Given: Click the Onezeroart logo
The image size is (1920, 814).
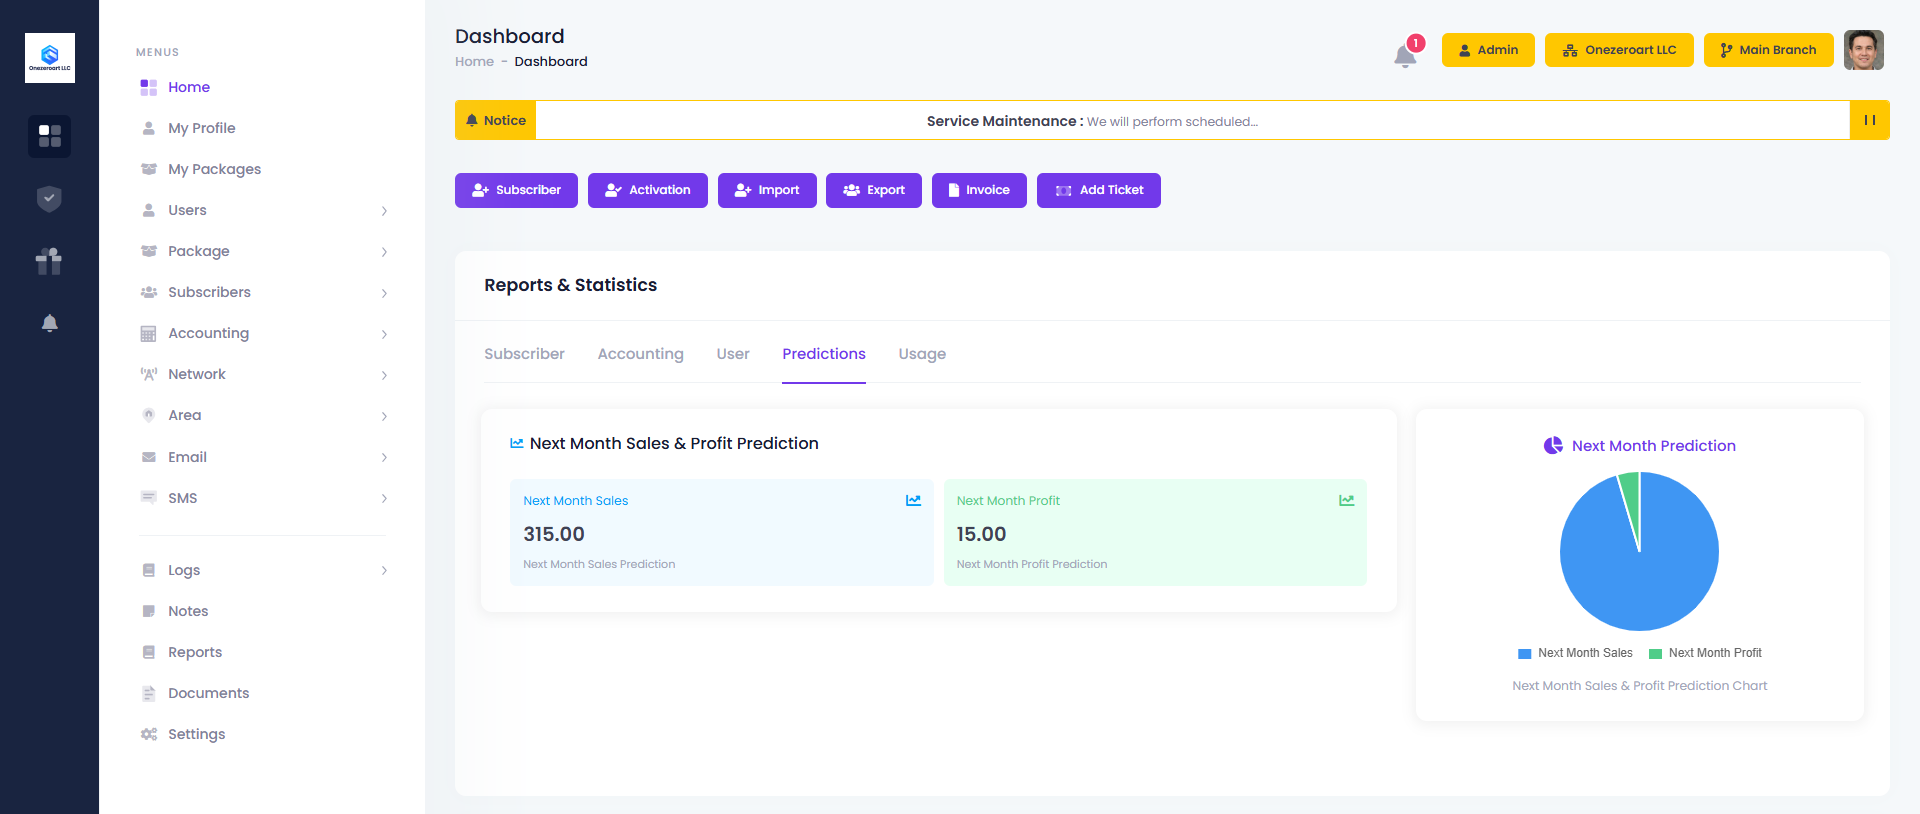Looking at the screenshot, I should click(x=49, y=58).
